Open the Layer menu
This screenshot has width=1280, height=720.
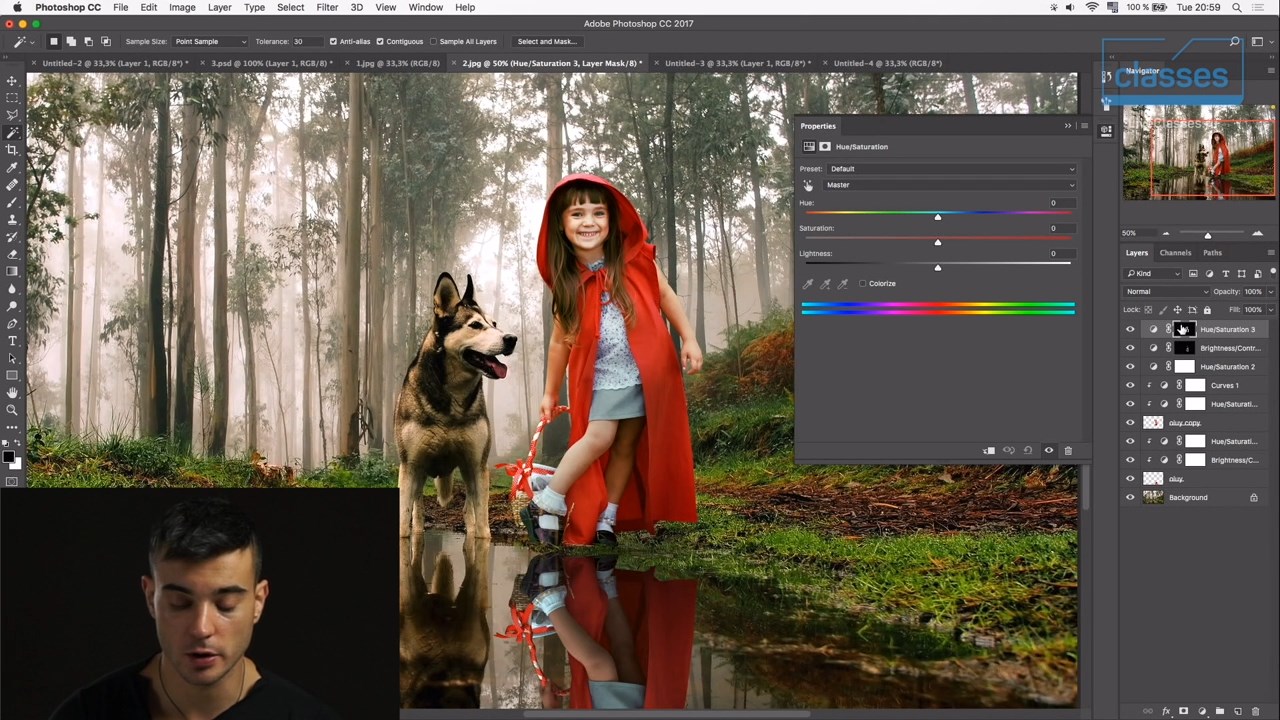tap(219, 7)
